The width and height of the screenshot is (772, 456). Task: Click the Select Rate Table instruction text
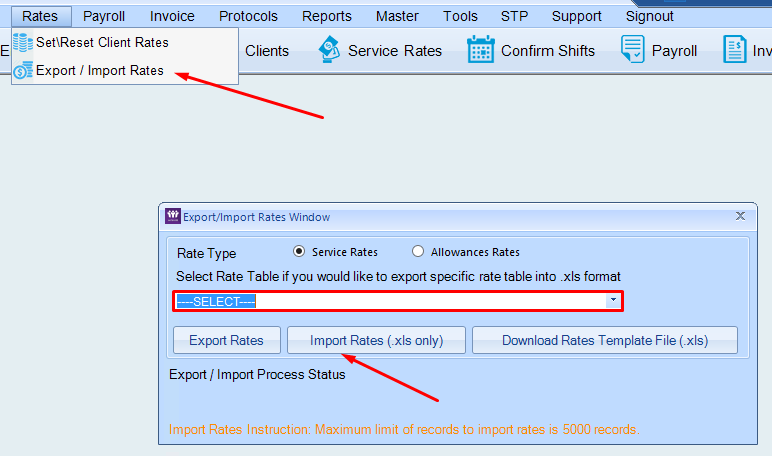coord(398,277)
